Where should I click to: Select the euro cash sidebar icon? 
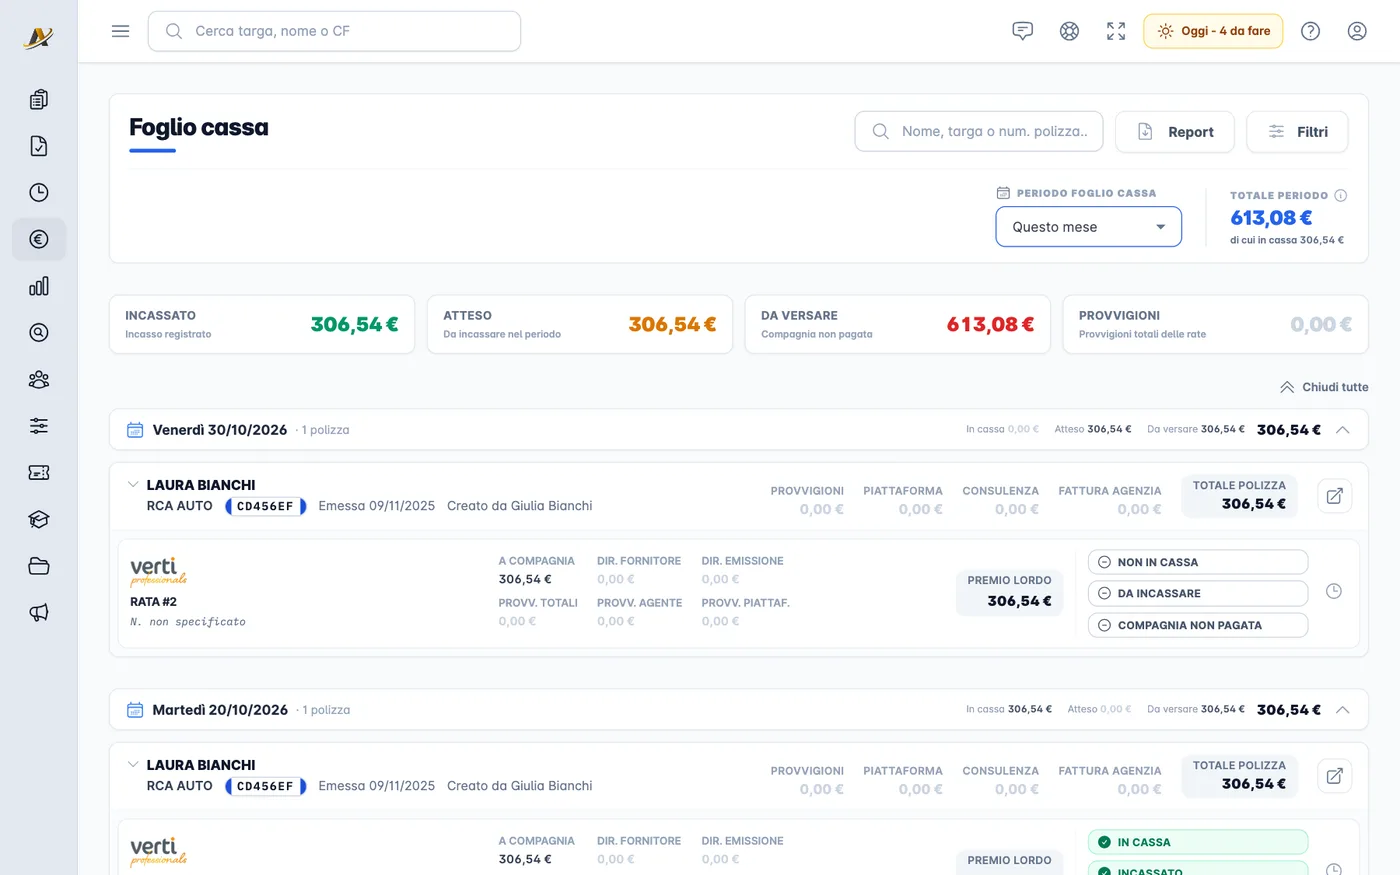click(39, 239)
